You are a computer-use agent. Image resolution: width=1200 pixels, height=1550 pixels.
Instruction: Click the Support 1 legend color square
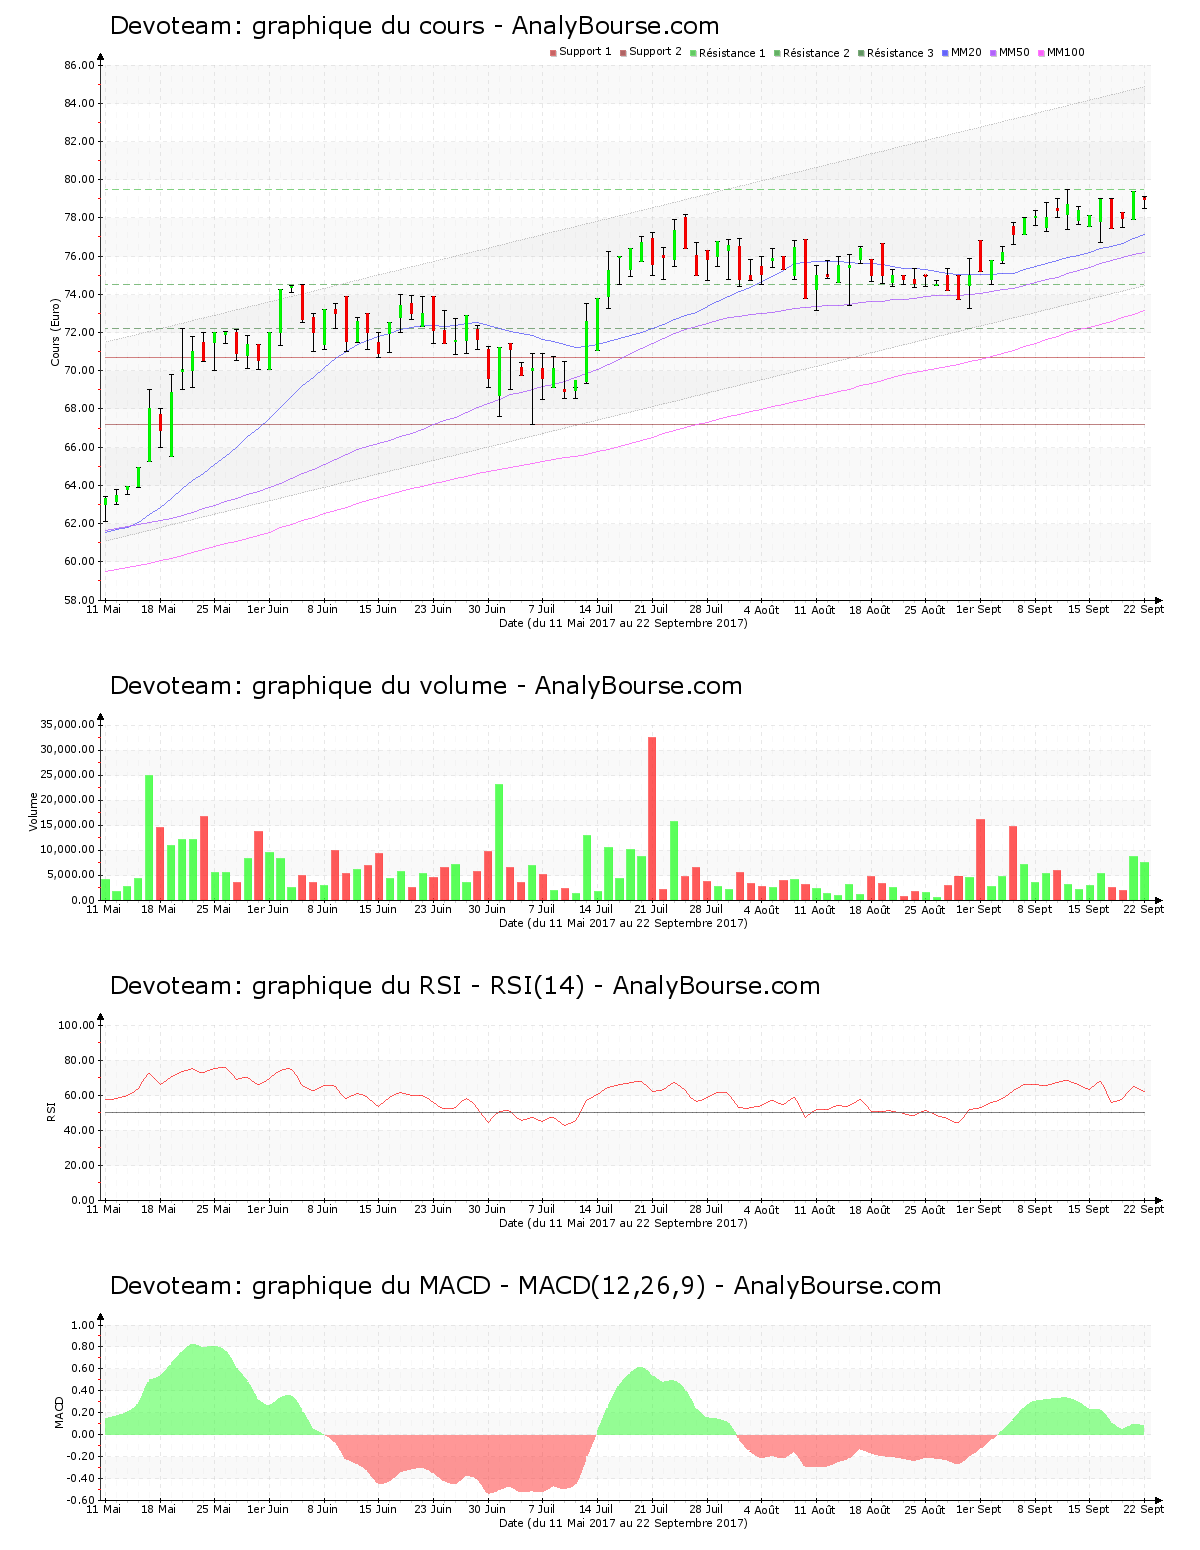pyautogui.click(x=553, y=52)
